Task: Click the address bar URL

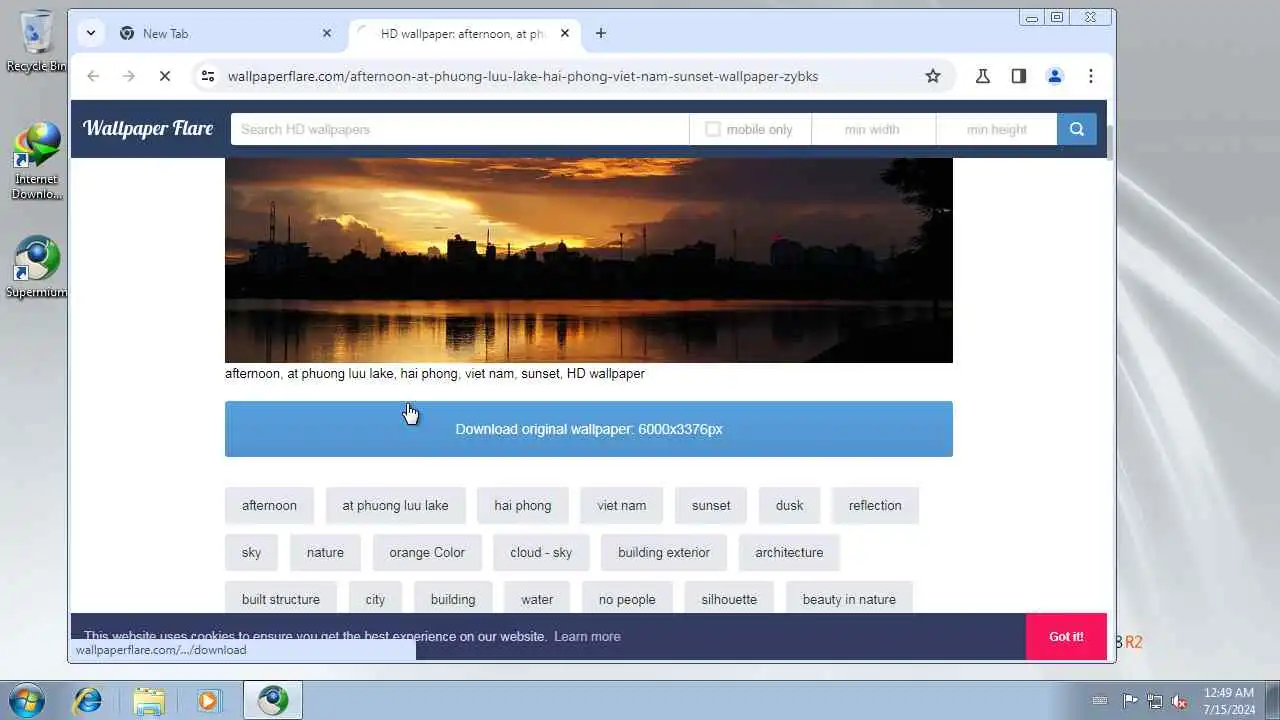Action: point(523,76)
